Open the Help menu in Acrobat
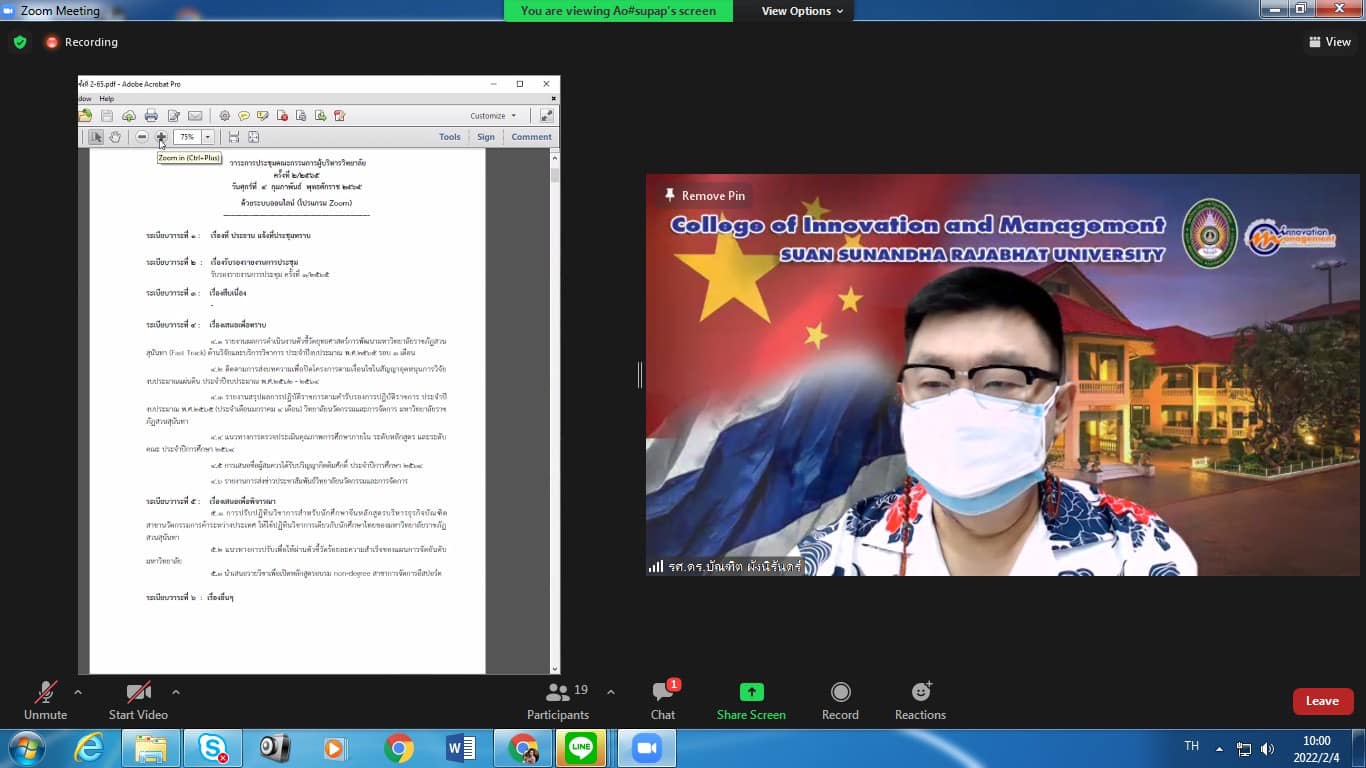 [x=106, y=99]
